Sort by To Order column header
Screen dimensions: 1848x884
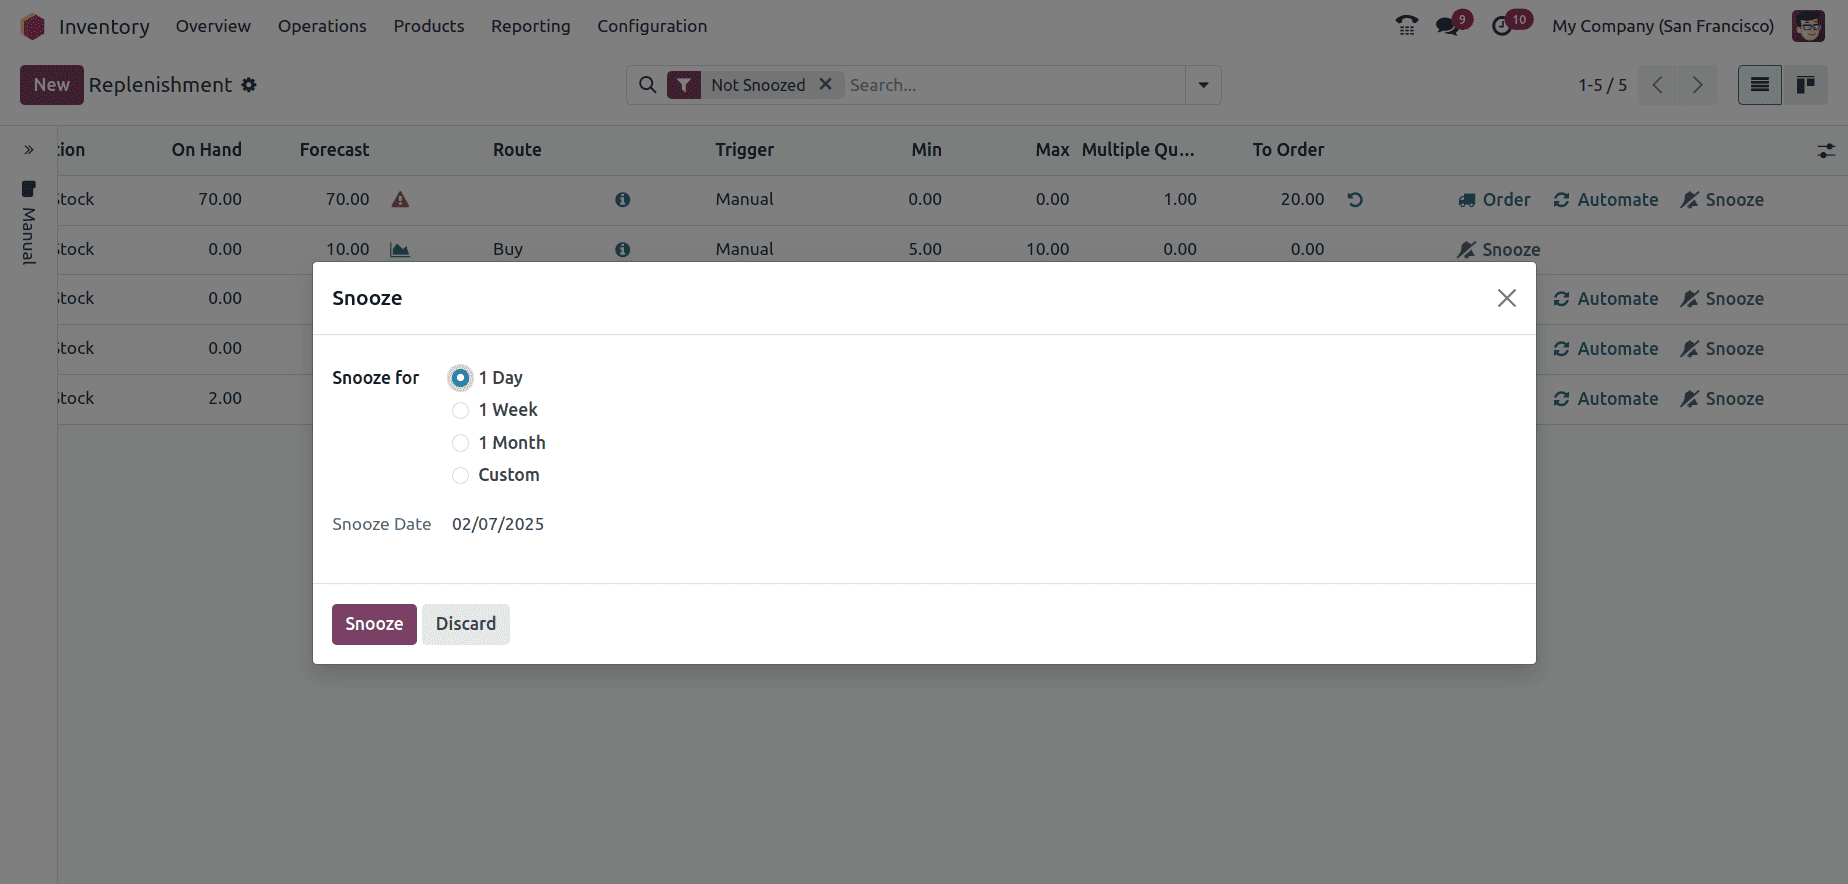point(1288,150)
